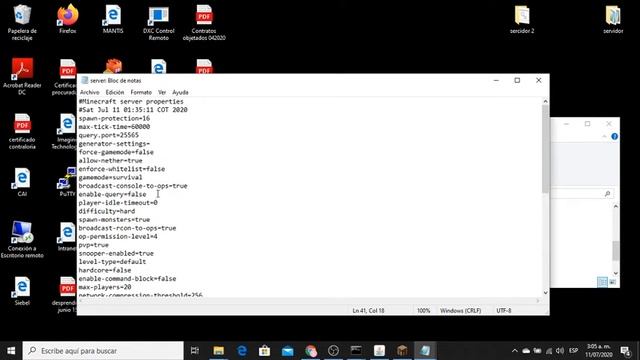Switch to details view in background window
640x360 pixels.
tap(602, 282)
